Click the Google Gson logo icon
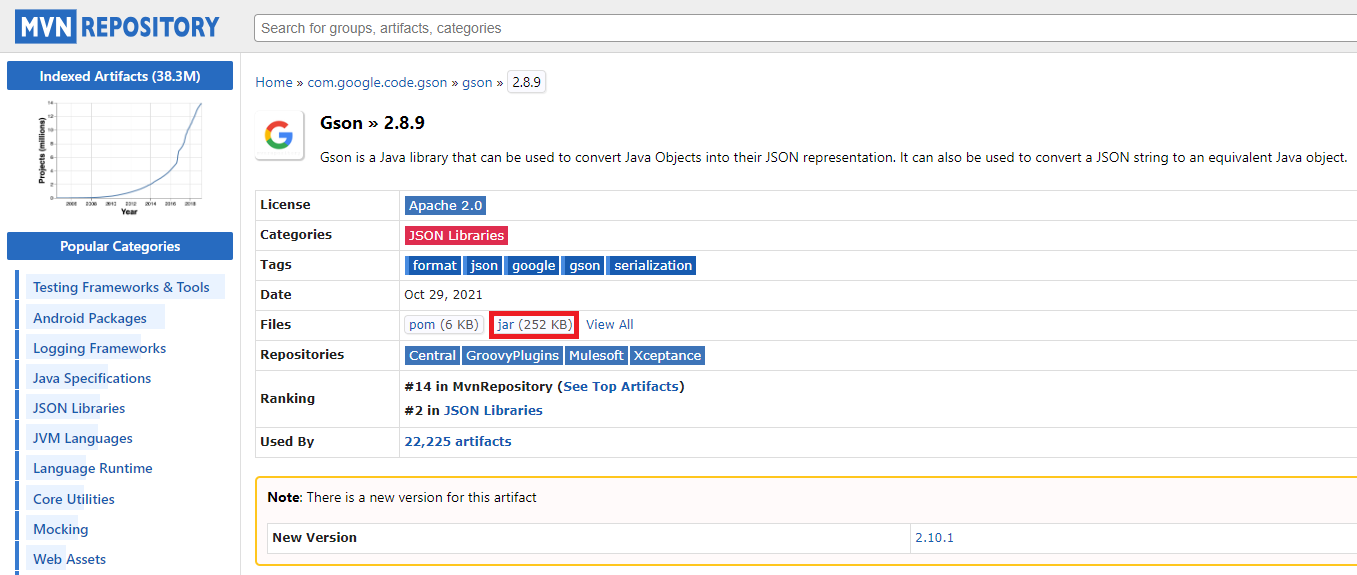Viewport: 1357px width, 575px height. [280, 135]
